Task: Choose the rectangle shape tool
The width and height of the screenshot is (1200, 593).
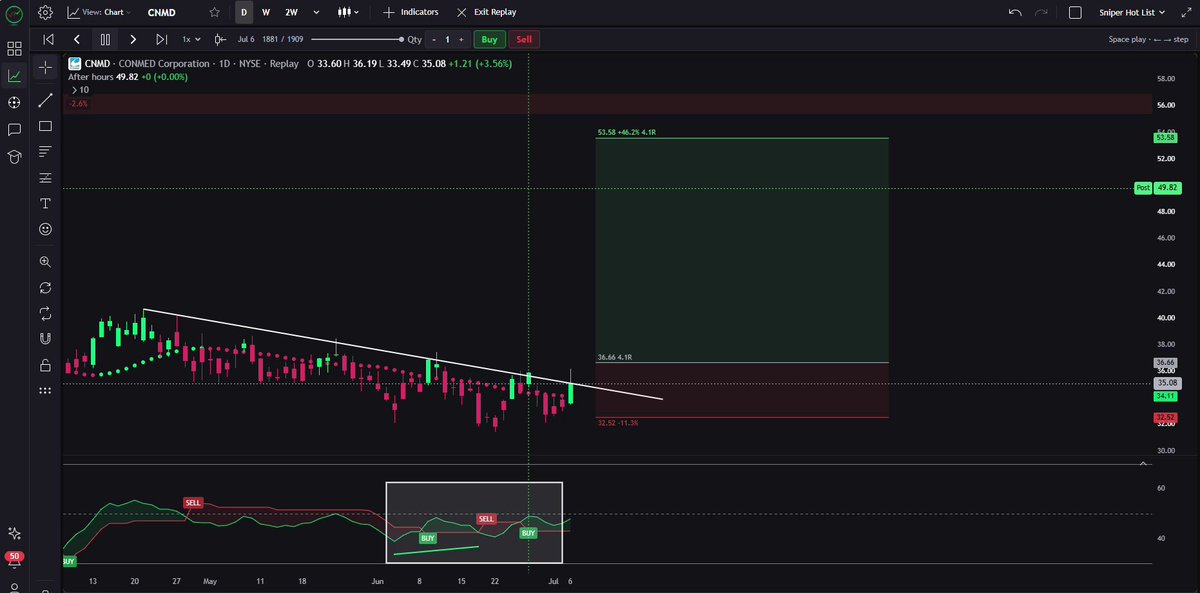Action: (x=45, y=126)
